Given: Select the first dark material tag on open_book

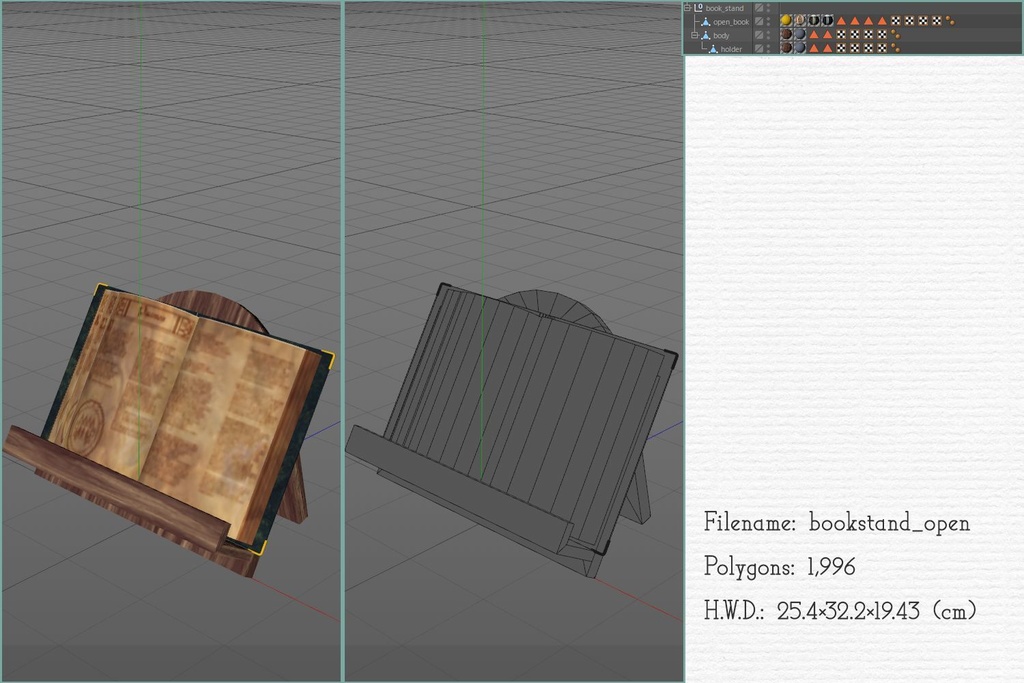Looking at the screenshot, I should pos(814,21).
